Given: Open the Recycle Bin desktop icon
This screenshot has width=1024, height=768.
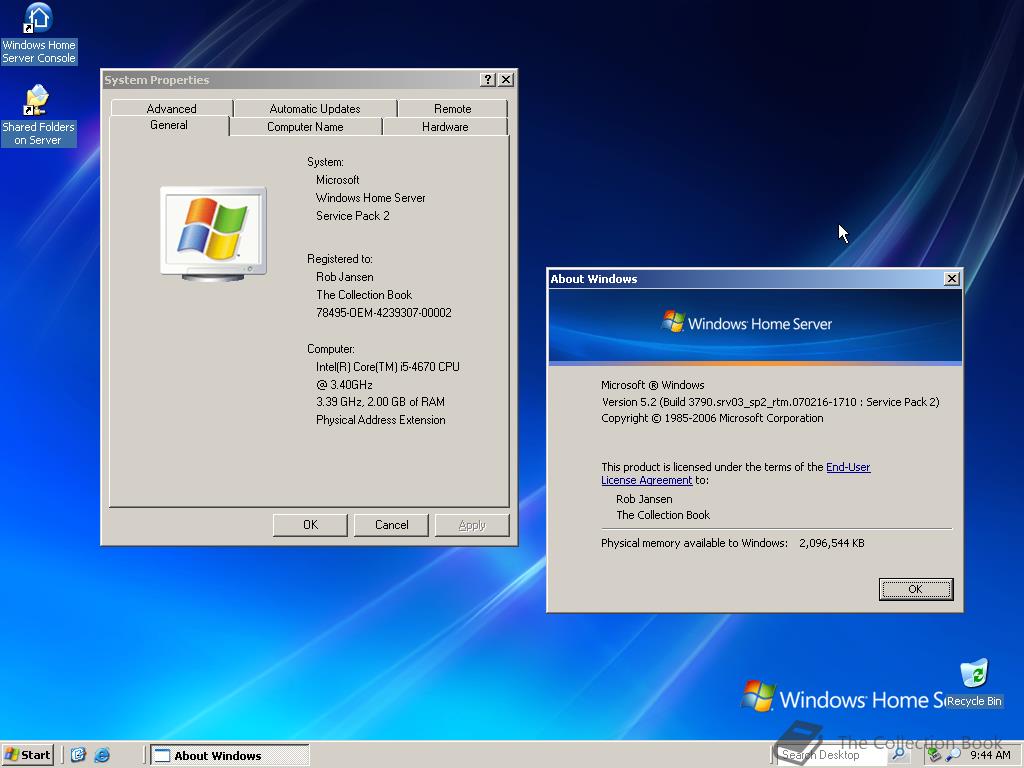Looking at the screenshot, I should click(974, 684).
